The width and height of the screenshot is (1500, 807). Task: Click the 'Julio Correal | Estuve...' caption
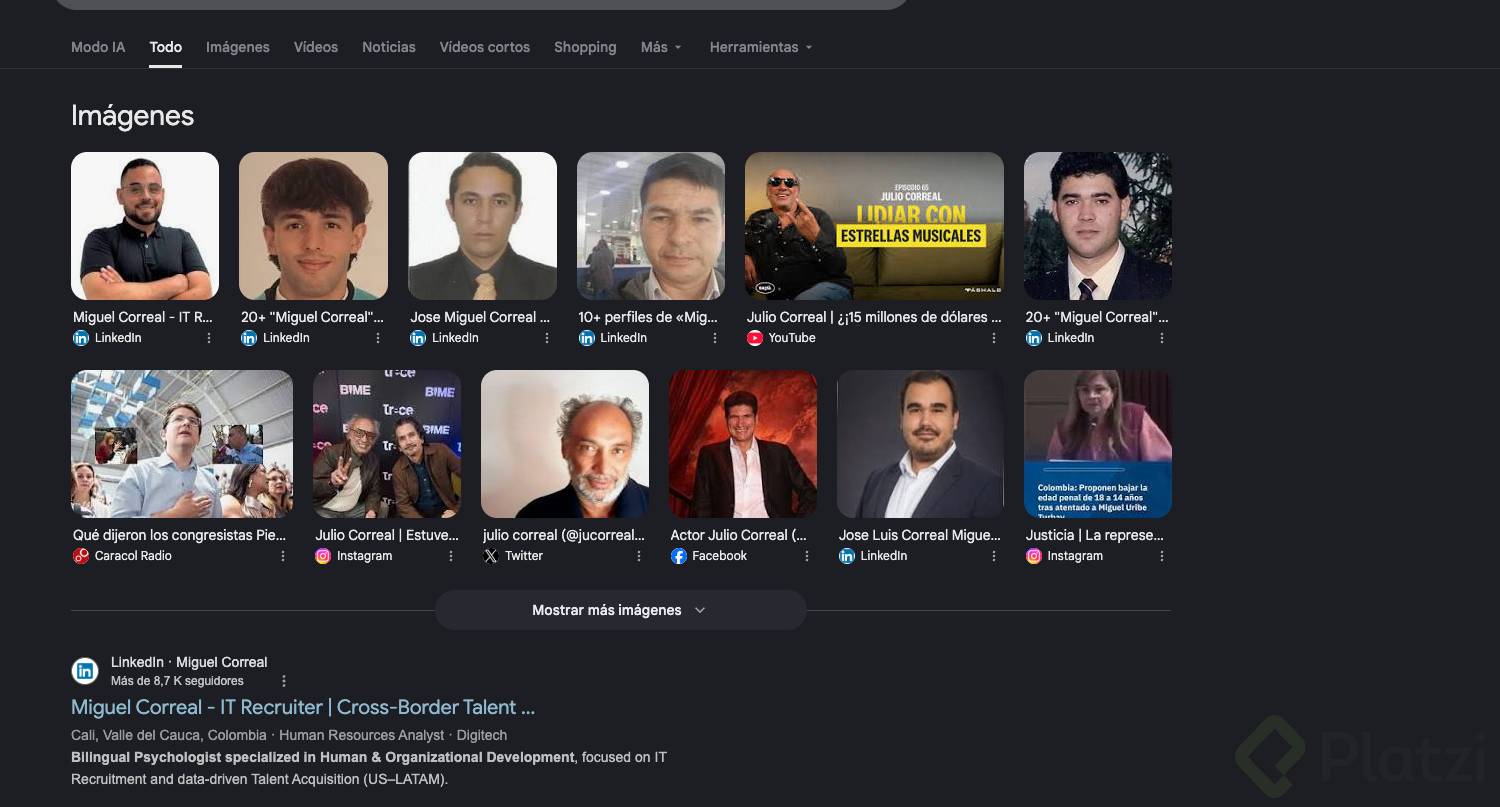coord(387,535)
